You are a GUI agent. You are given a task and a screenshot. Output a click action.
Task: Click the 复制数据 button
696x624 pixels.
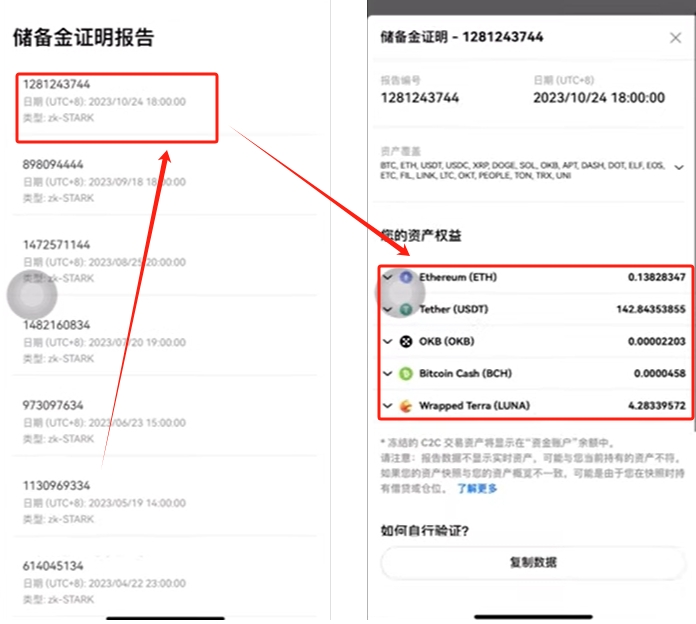click(x=533, y=563)
